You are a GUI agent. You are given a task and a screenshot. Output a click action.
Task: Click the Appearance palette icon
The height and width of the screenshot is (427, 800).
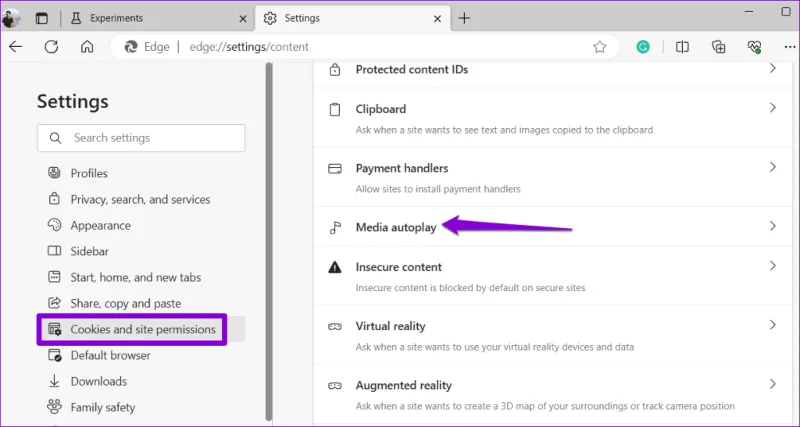click(54, 225)
